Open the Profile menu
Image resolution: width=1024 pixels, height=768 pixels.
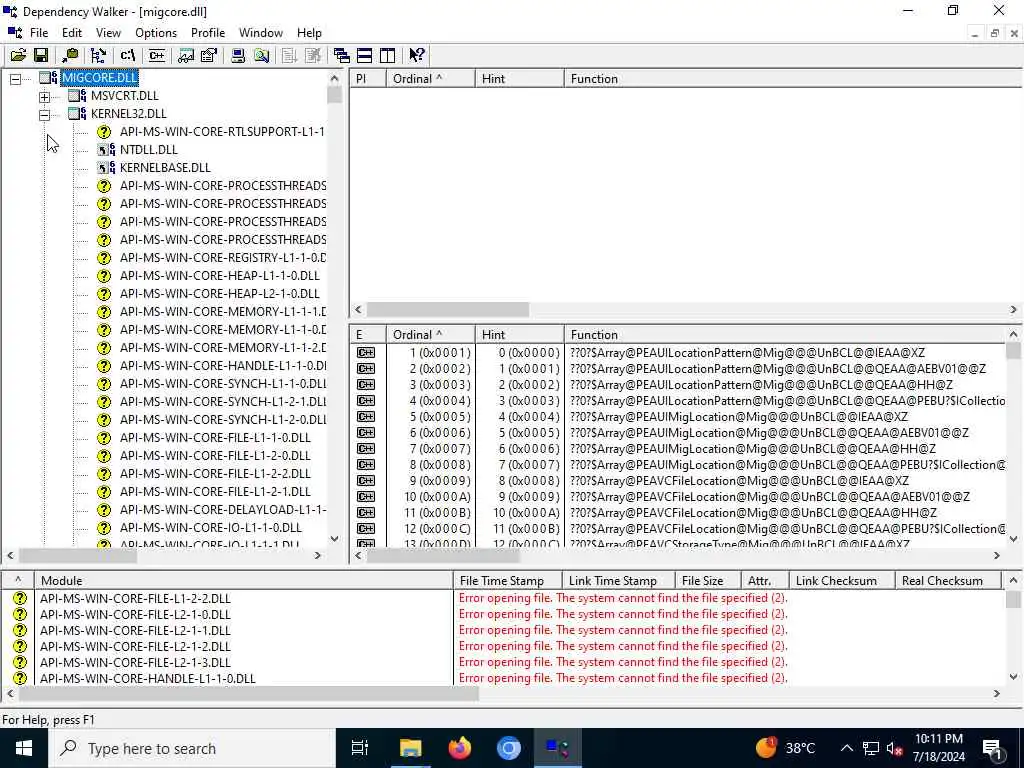point(208,33)
